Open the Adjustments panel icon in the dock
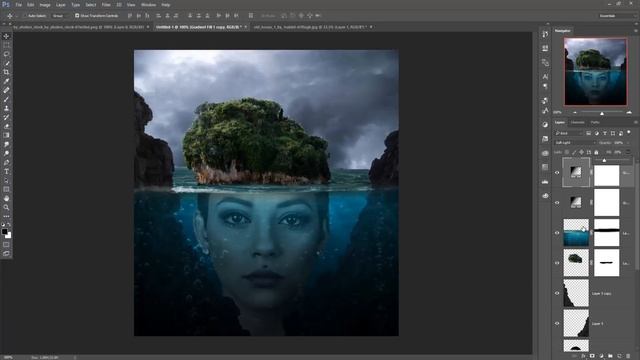The image size is (640, 360). 545,124
